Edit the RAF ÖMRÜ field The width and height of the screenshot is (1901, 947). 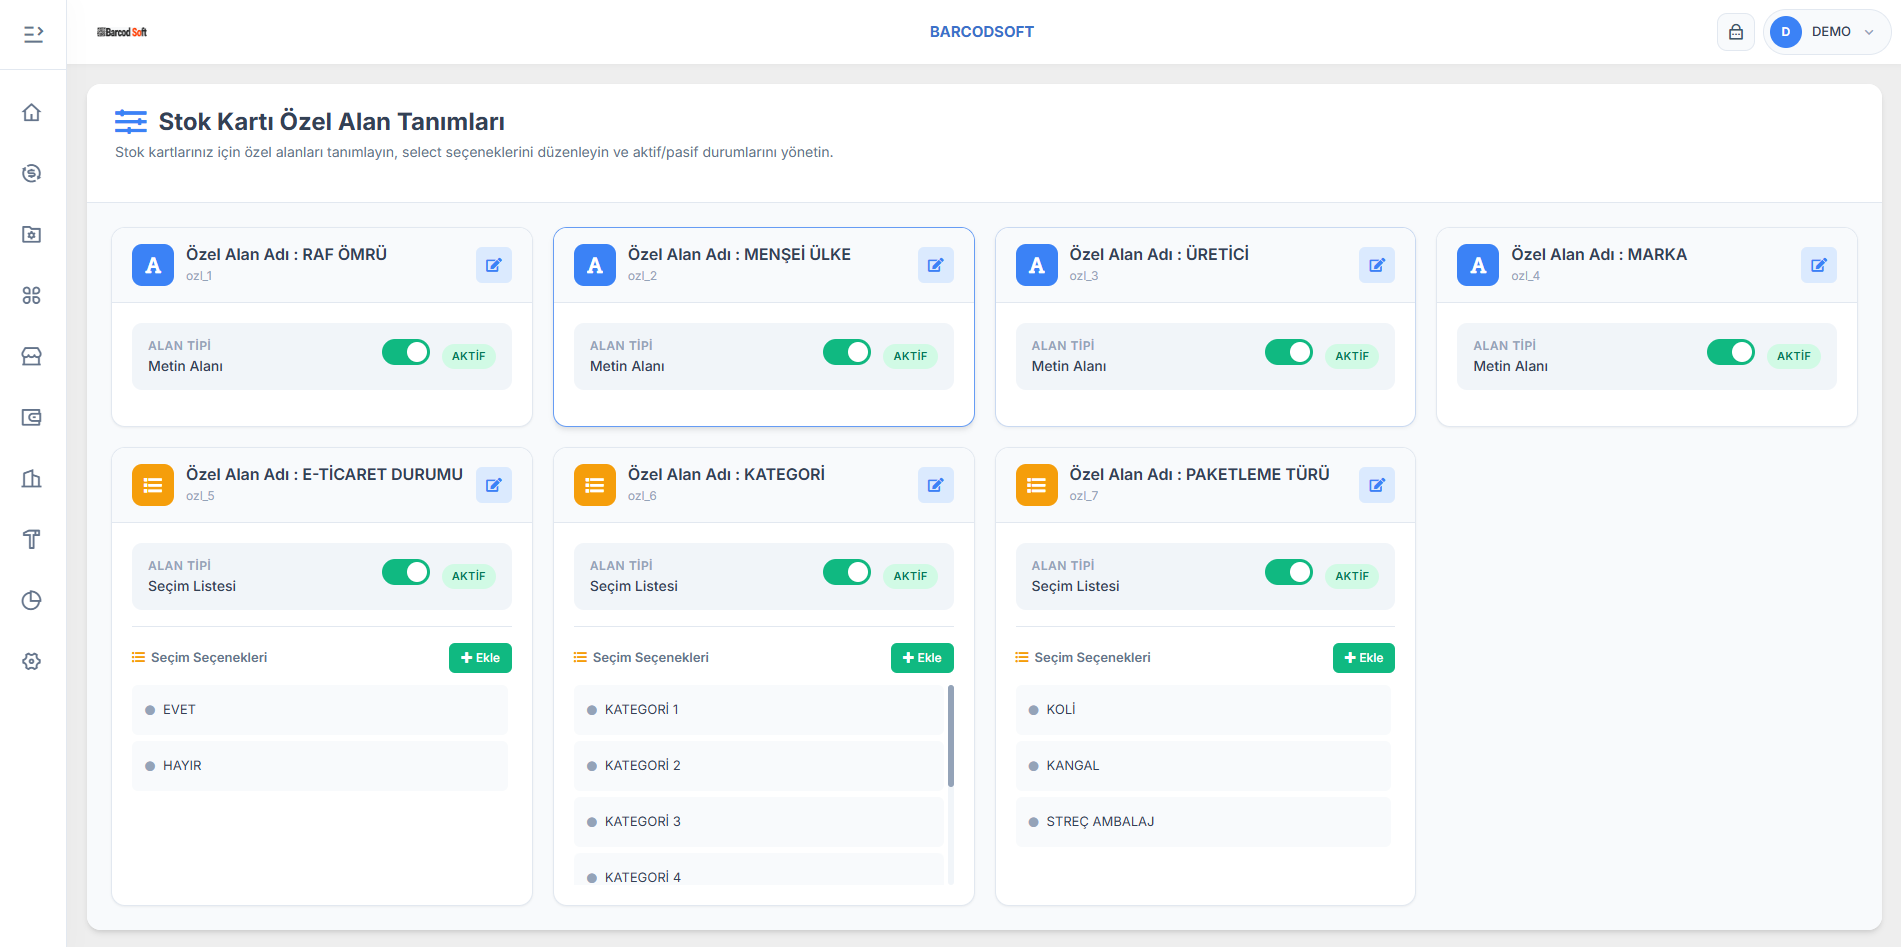click(493, 265)
